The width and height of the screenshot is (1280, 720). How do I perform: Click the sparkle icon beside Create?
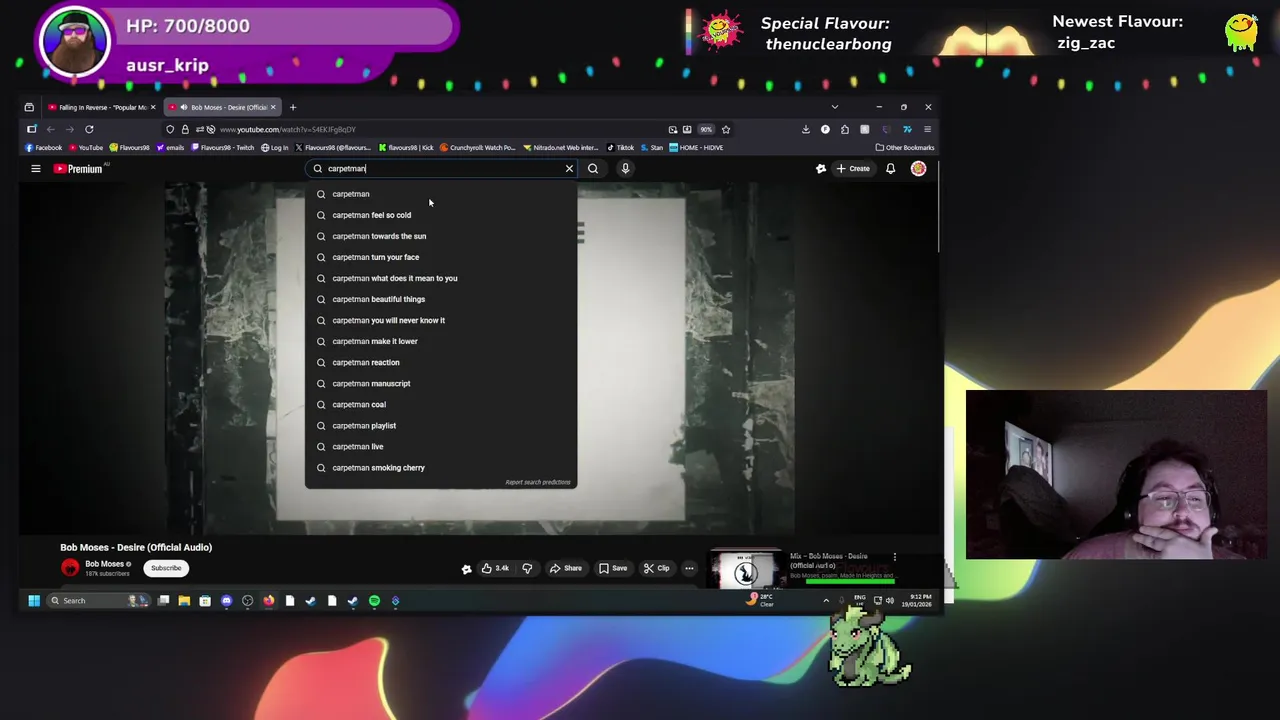(x=821, y=169)
